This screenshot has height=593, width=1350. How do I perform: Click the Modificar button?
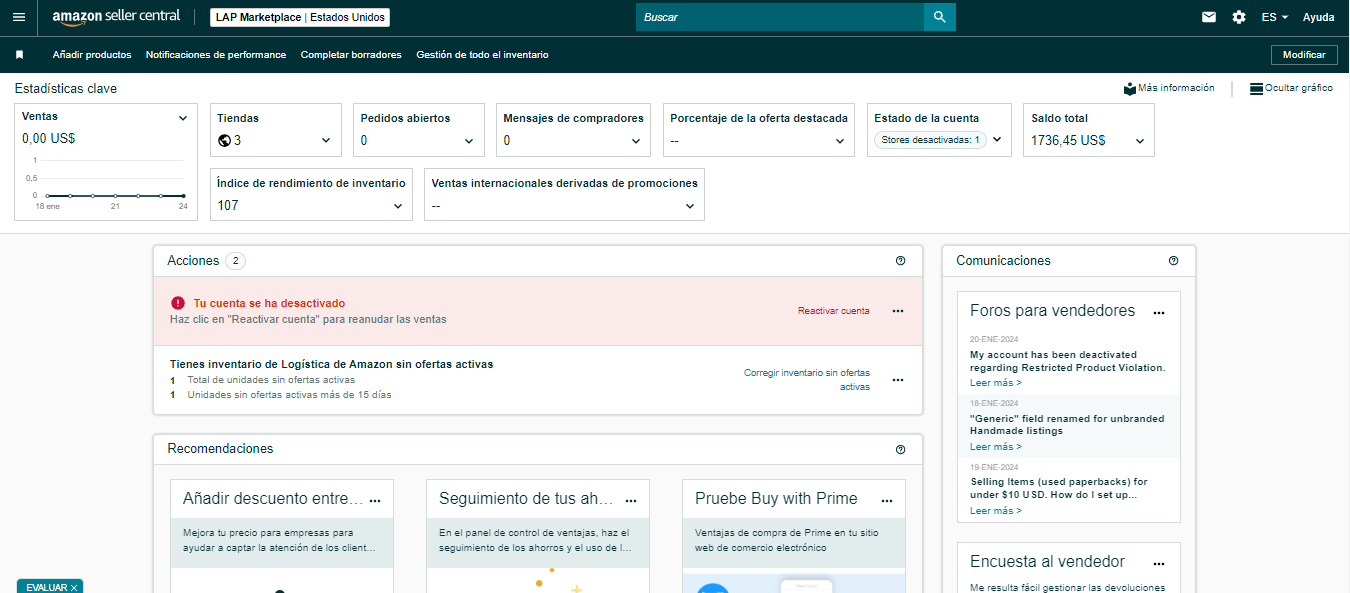pos(1304,55)
